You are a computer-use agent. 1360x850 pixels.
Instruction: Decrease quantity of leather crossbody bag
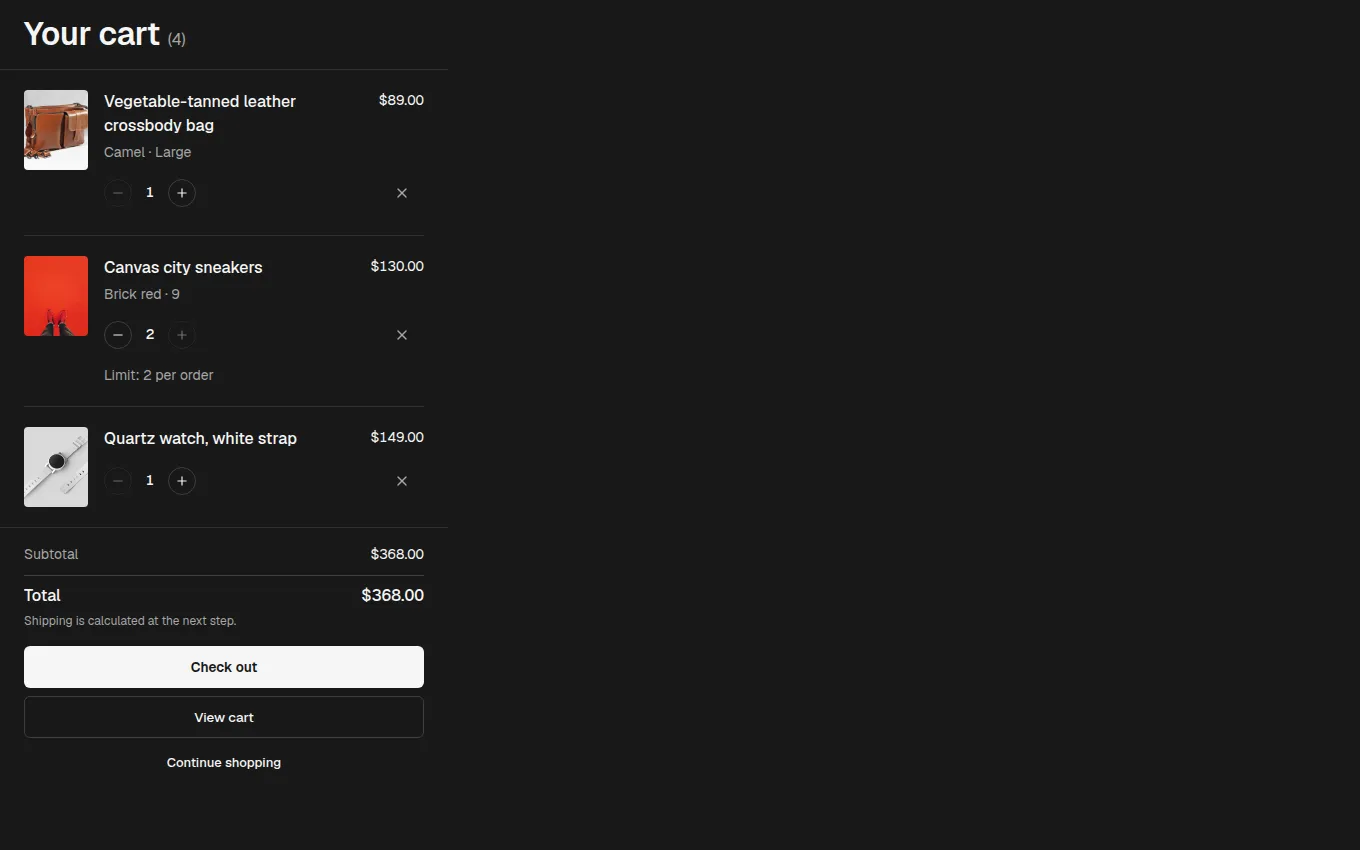coord(118,193)
